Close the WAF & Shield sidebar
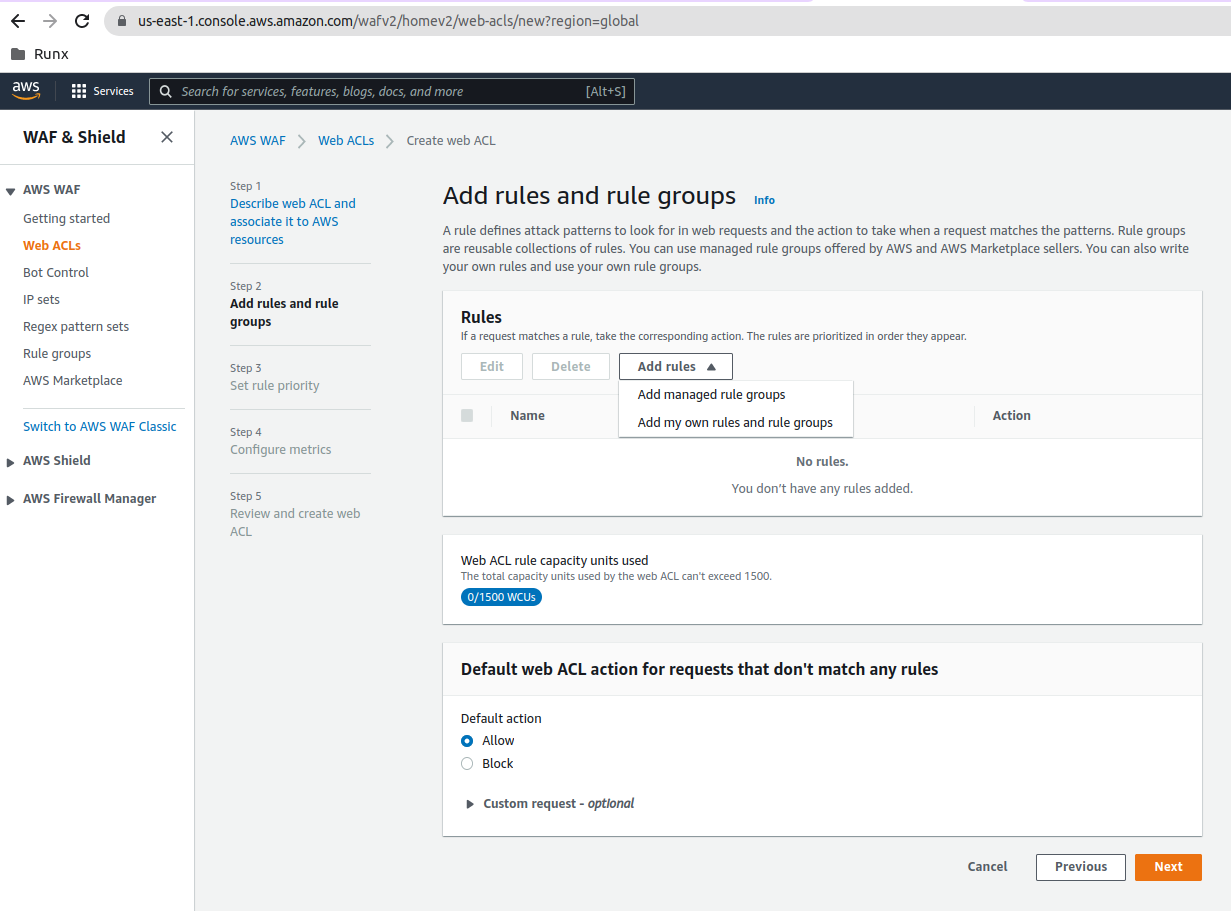Viewport: 1231px width, 911px height. coord(167,137)
